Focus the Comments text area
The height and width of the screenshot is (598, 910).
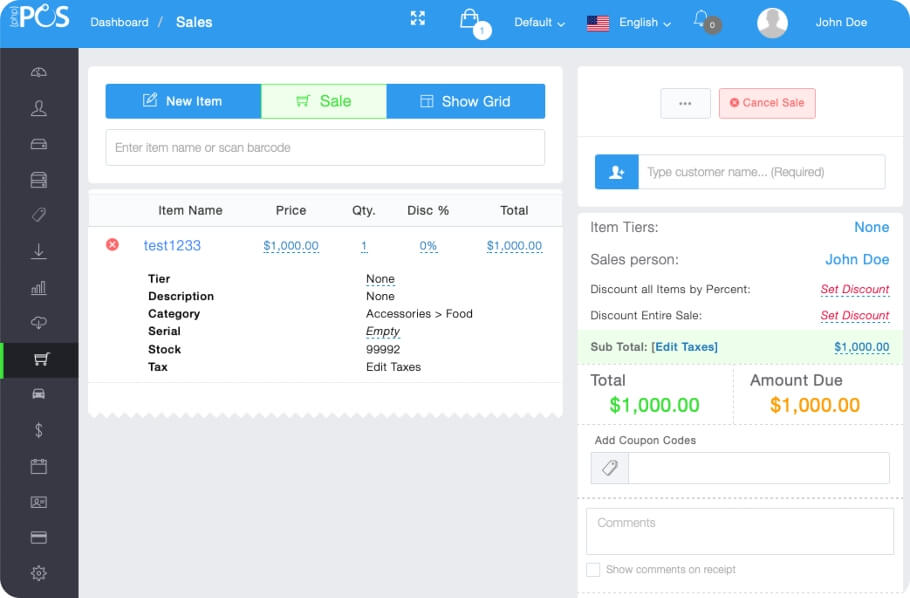(740, 531)
